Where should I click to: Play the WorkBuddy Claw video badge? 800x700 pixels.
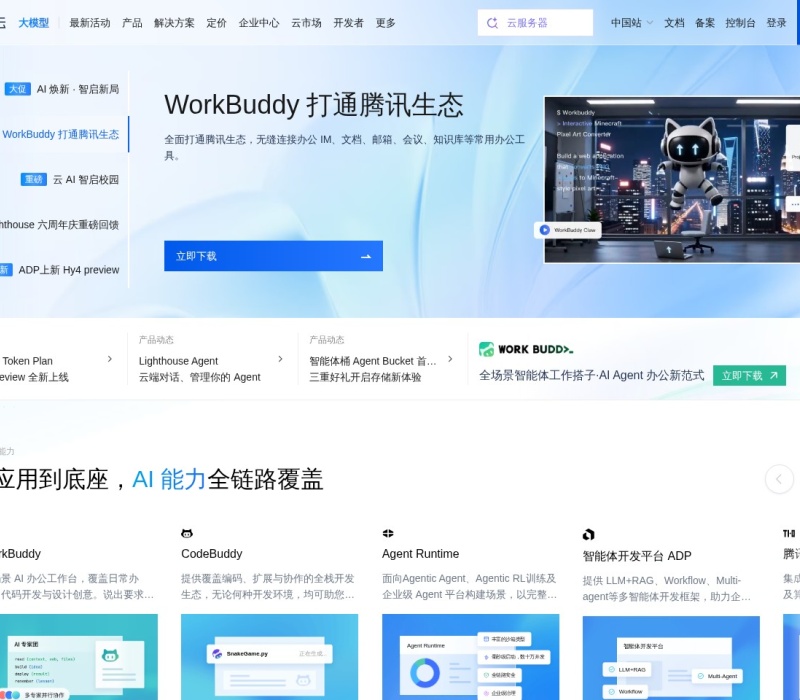(x=568, y=230)
